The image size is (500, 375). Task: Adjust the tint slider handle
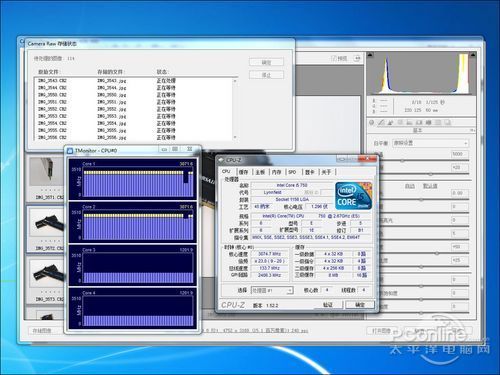tap(431, 174)
